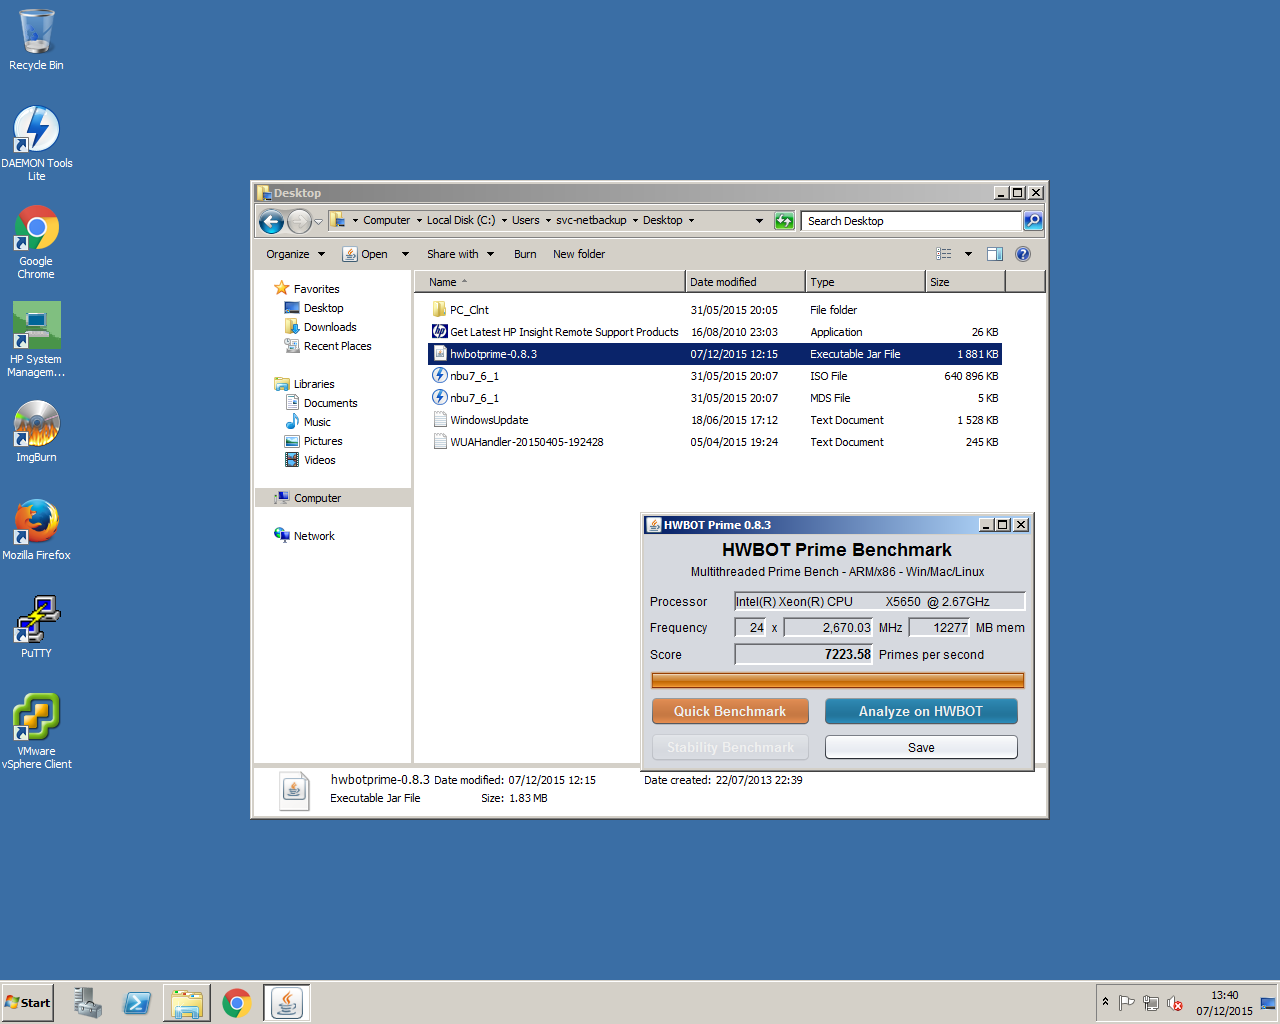1280x1024 pixels.
Task: Click the Score value field
Action: tap(804, 654)
